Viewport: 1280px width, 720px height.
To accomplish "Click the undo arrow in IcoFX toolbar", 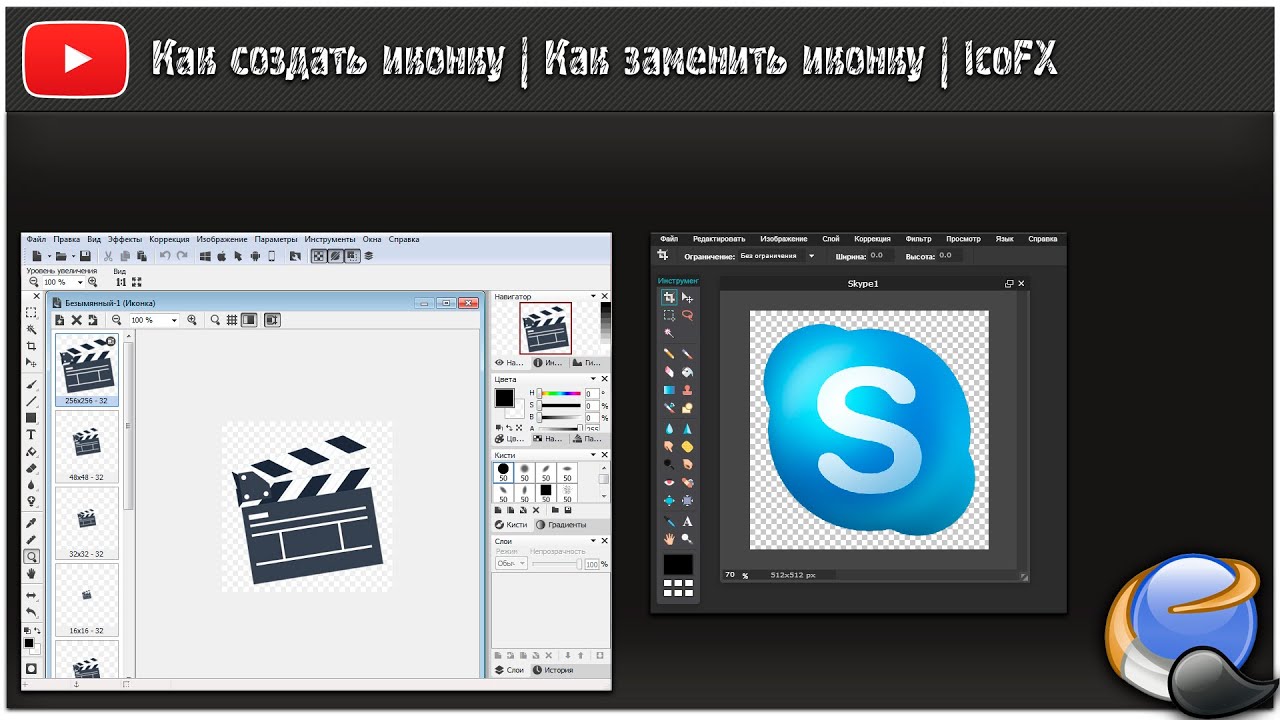I will point(165,256).
